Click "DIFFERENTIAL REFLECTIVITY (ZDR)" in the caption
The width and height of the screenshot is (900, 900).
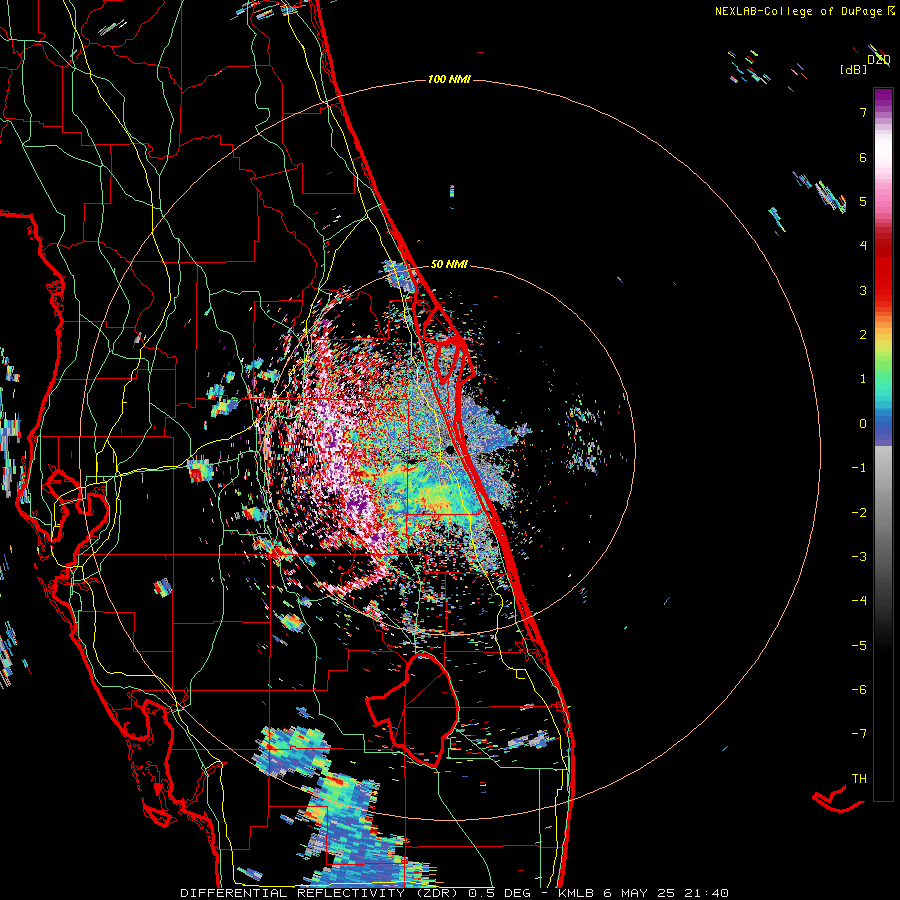point(321,893)
